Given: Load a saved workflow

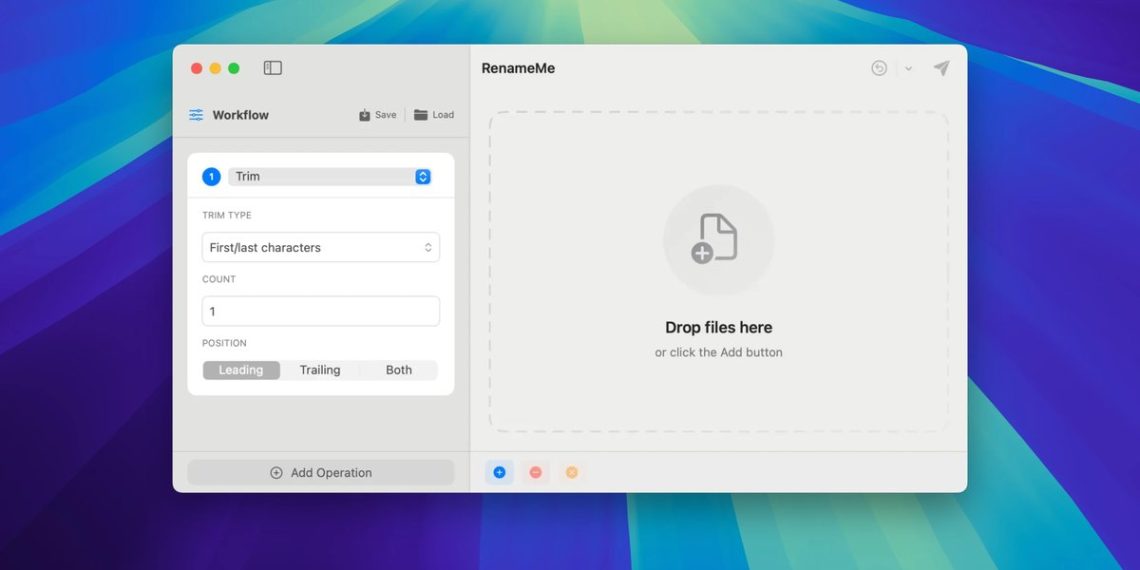Looking at the screenshot, I should [x=434, y=115].
